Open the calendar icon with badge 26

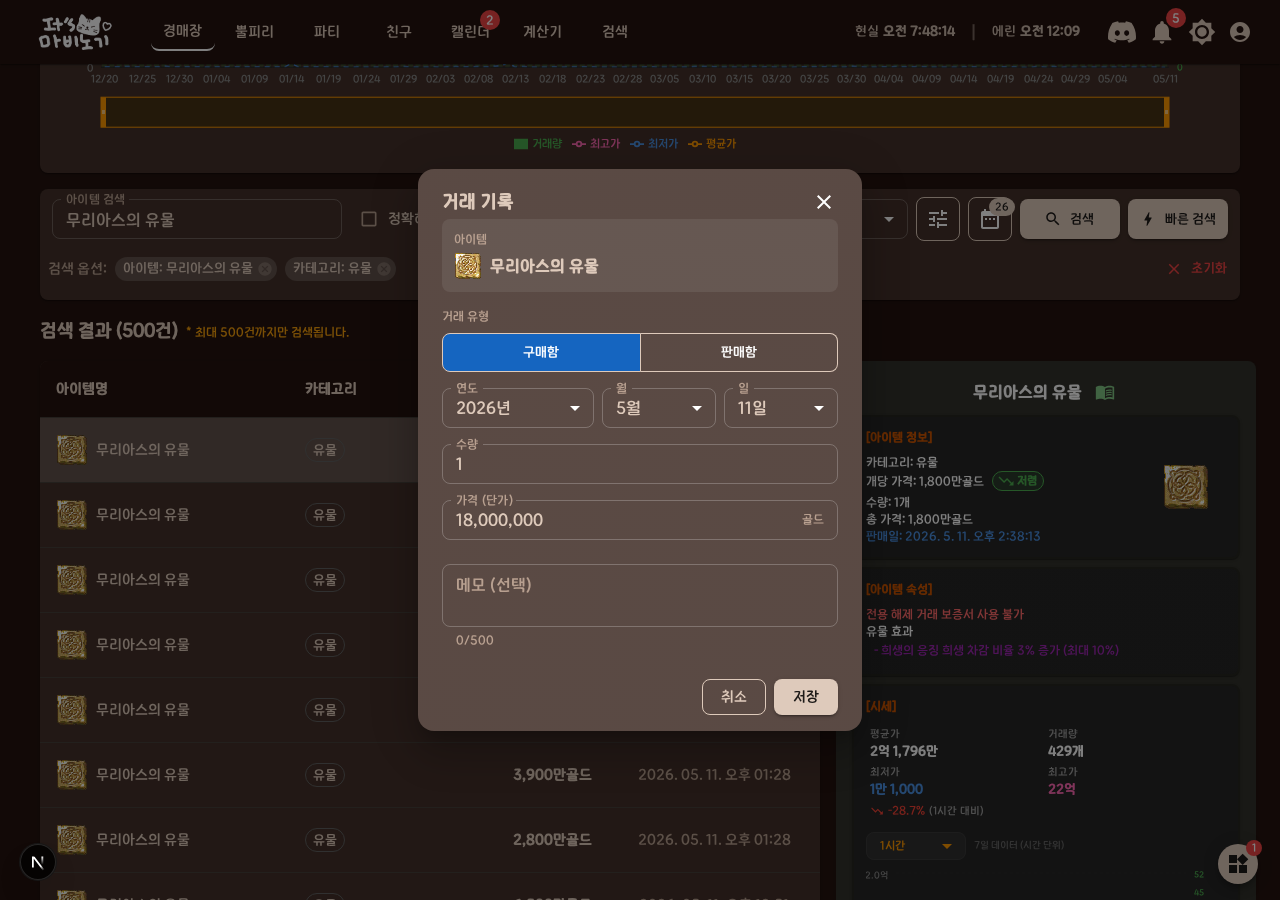990,219
